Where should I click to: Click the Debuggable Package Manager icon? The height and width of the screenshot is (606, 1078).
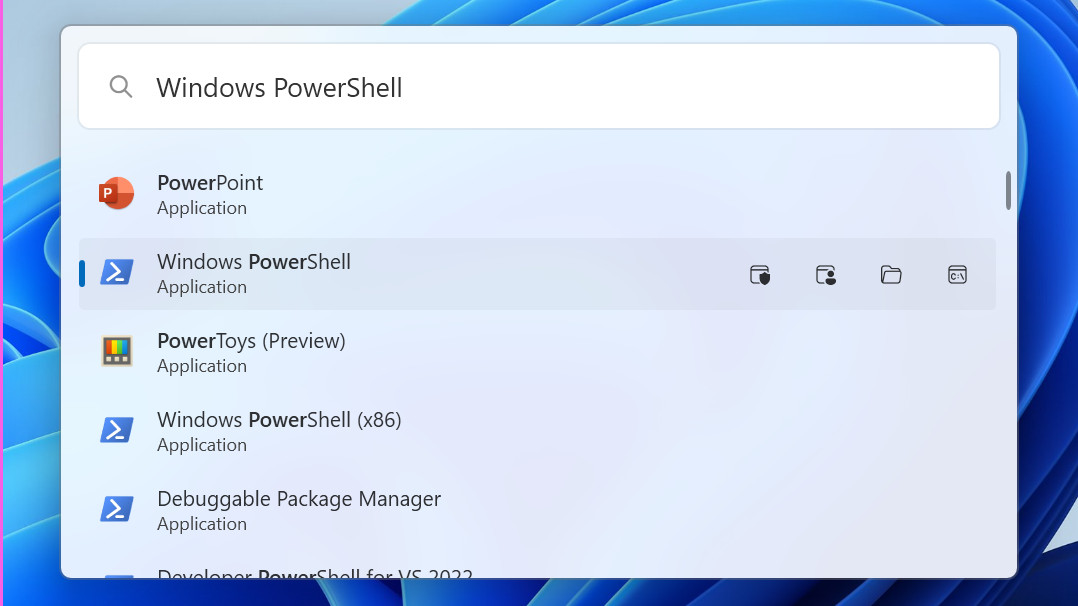(117, 509)
